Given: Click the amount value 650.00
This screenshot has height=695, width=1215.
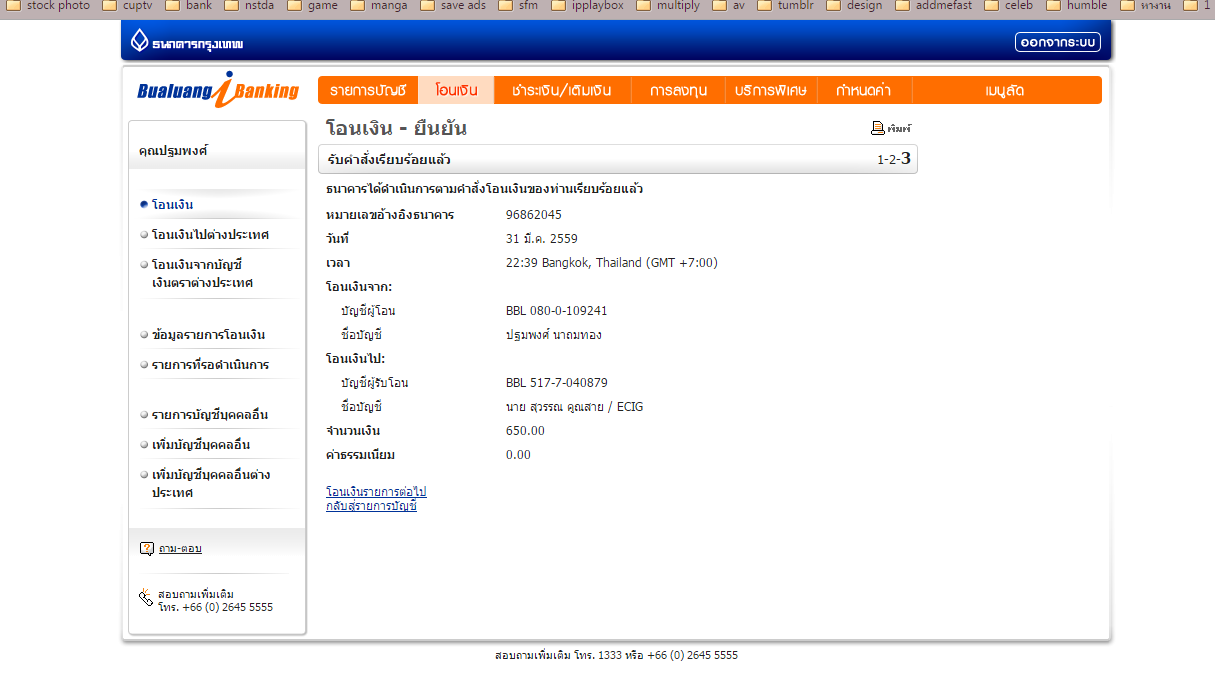Looking at the screenshot, I should click(526, 431).
